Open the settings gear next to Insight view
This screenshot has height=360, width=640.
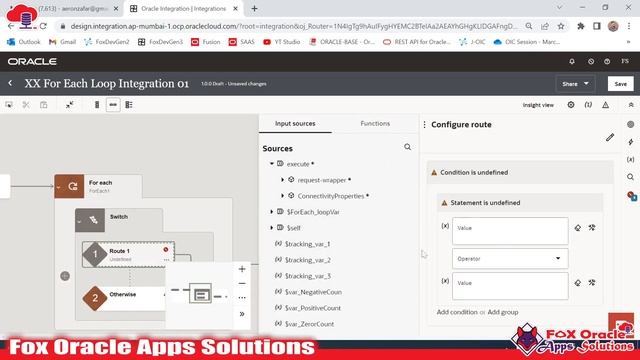(x=571, y=105)
